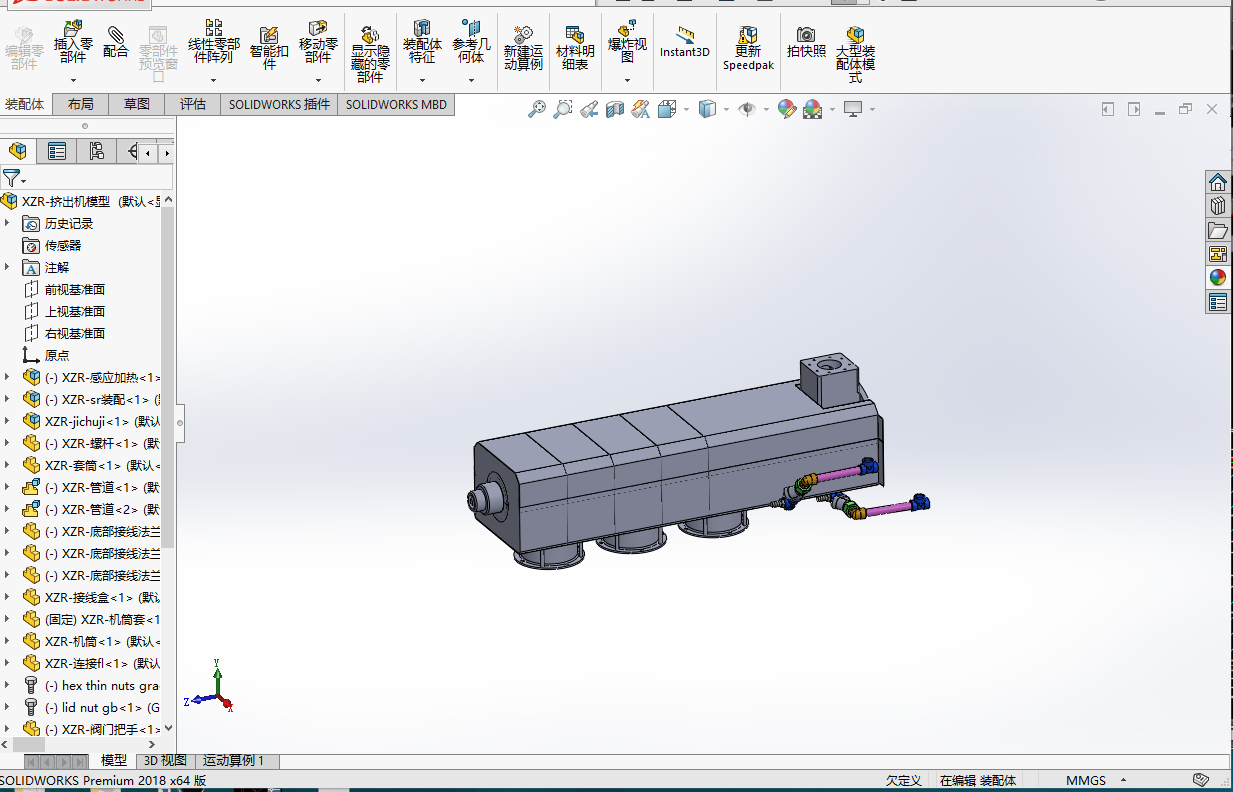Select Linear Component Pattern (线性零部件阵列) tool
This screenshot has width=1233, height=792.
[213, 28]
